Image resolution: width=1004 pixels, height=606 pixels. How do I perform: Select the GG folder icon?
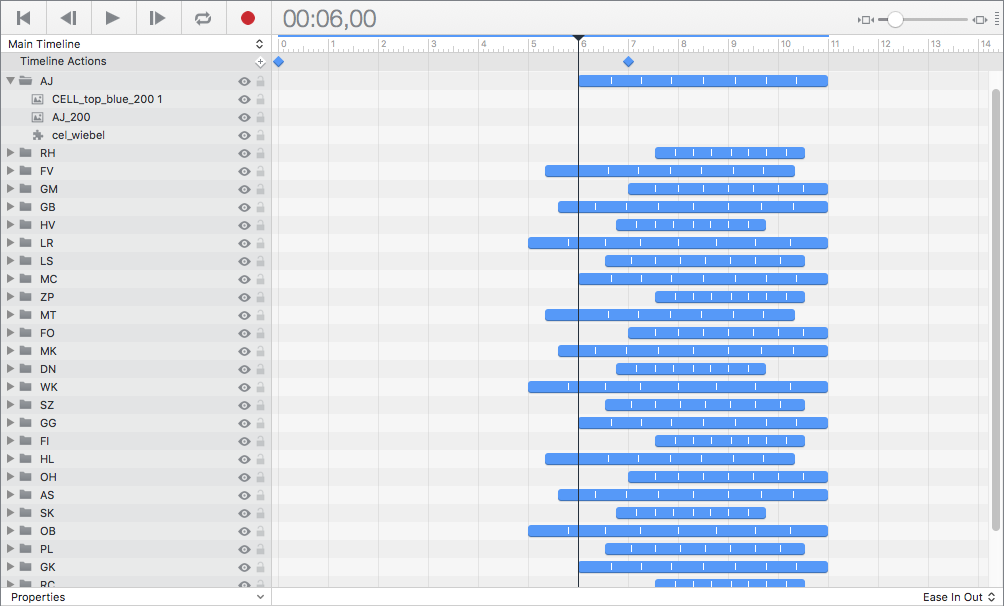[x=26, y=422]
